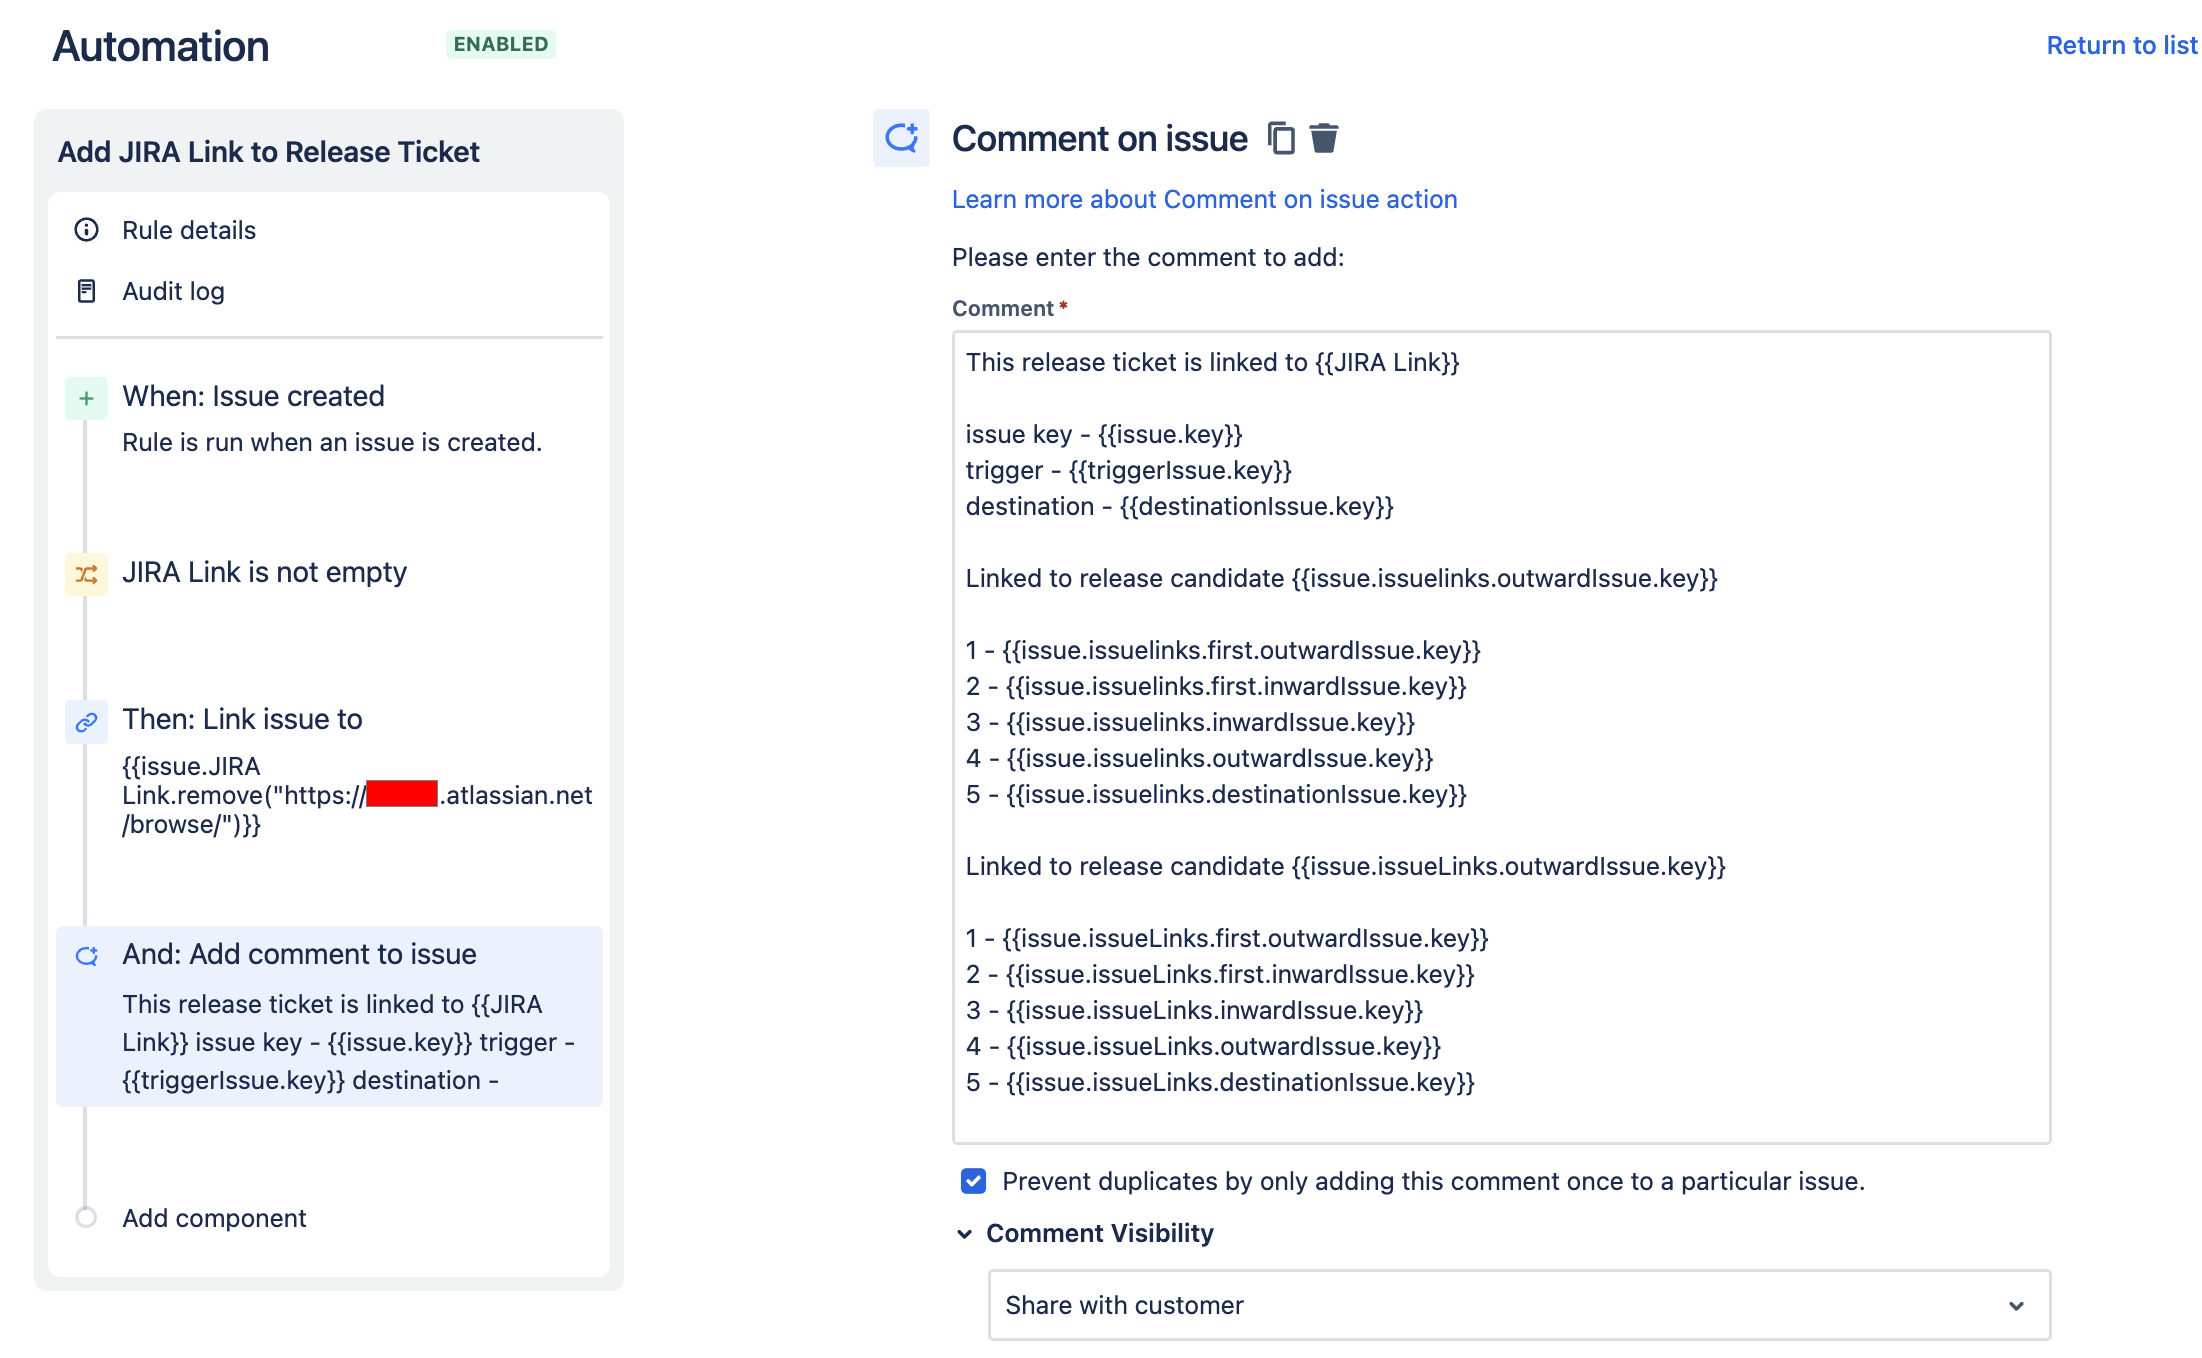Viewport: 2202px width, 1358px height.
Task: Open the Rule details menu item
Action: pyautogui.click(x=189, y=230)
